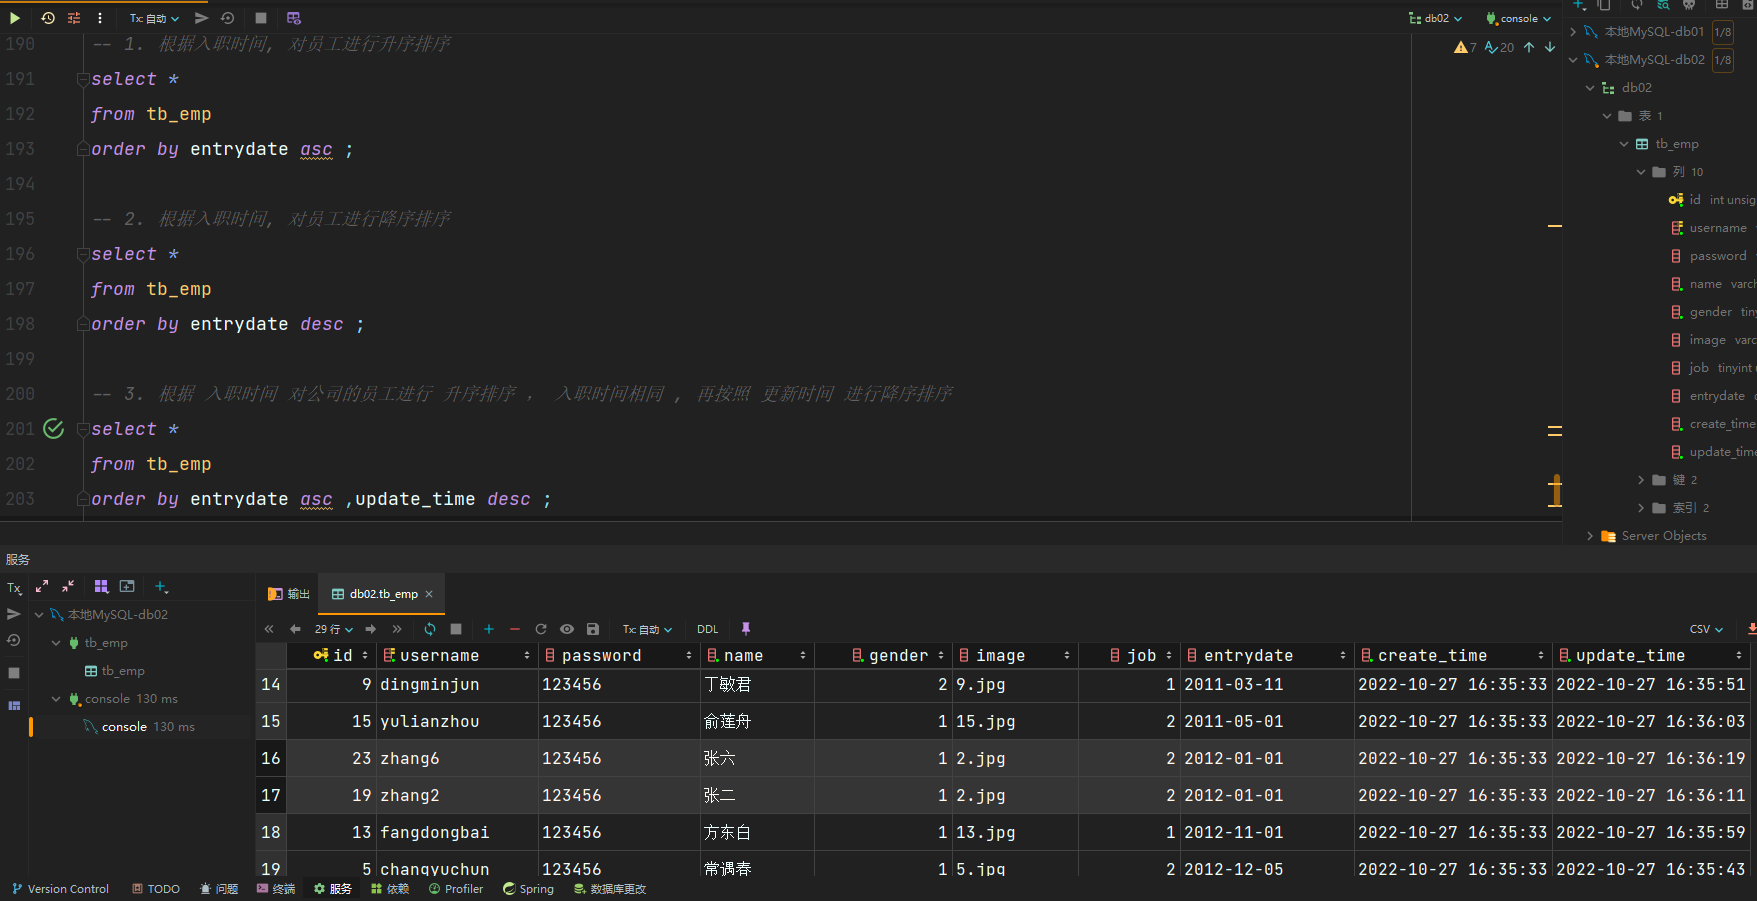
Task: Click the commit arrow icon in editor toolbar
Action: pyautogui.click(x=201, y=18)
